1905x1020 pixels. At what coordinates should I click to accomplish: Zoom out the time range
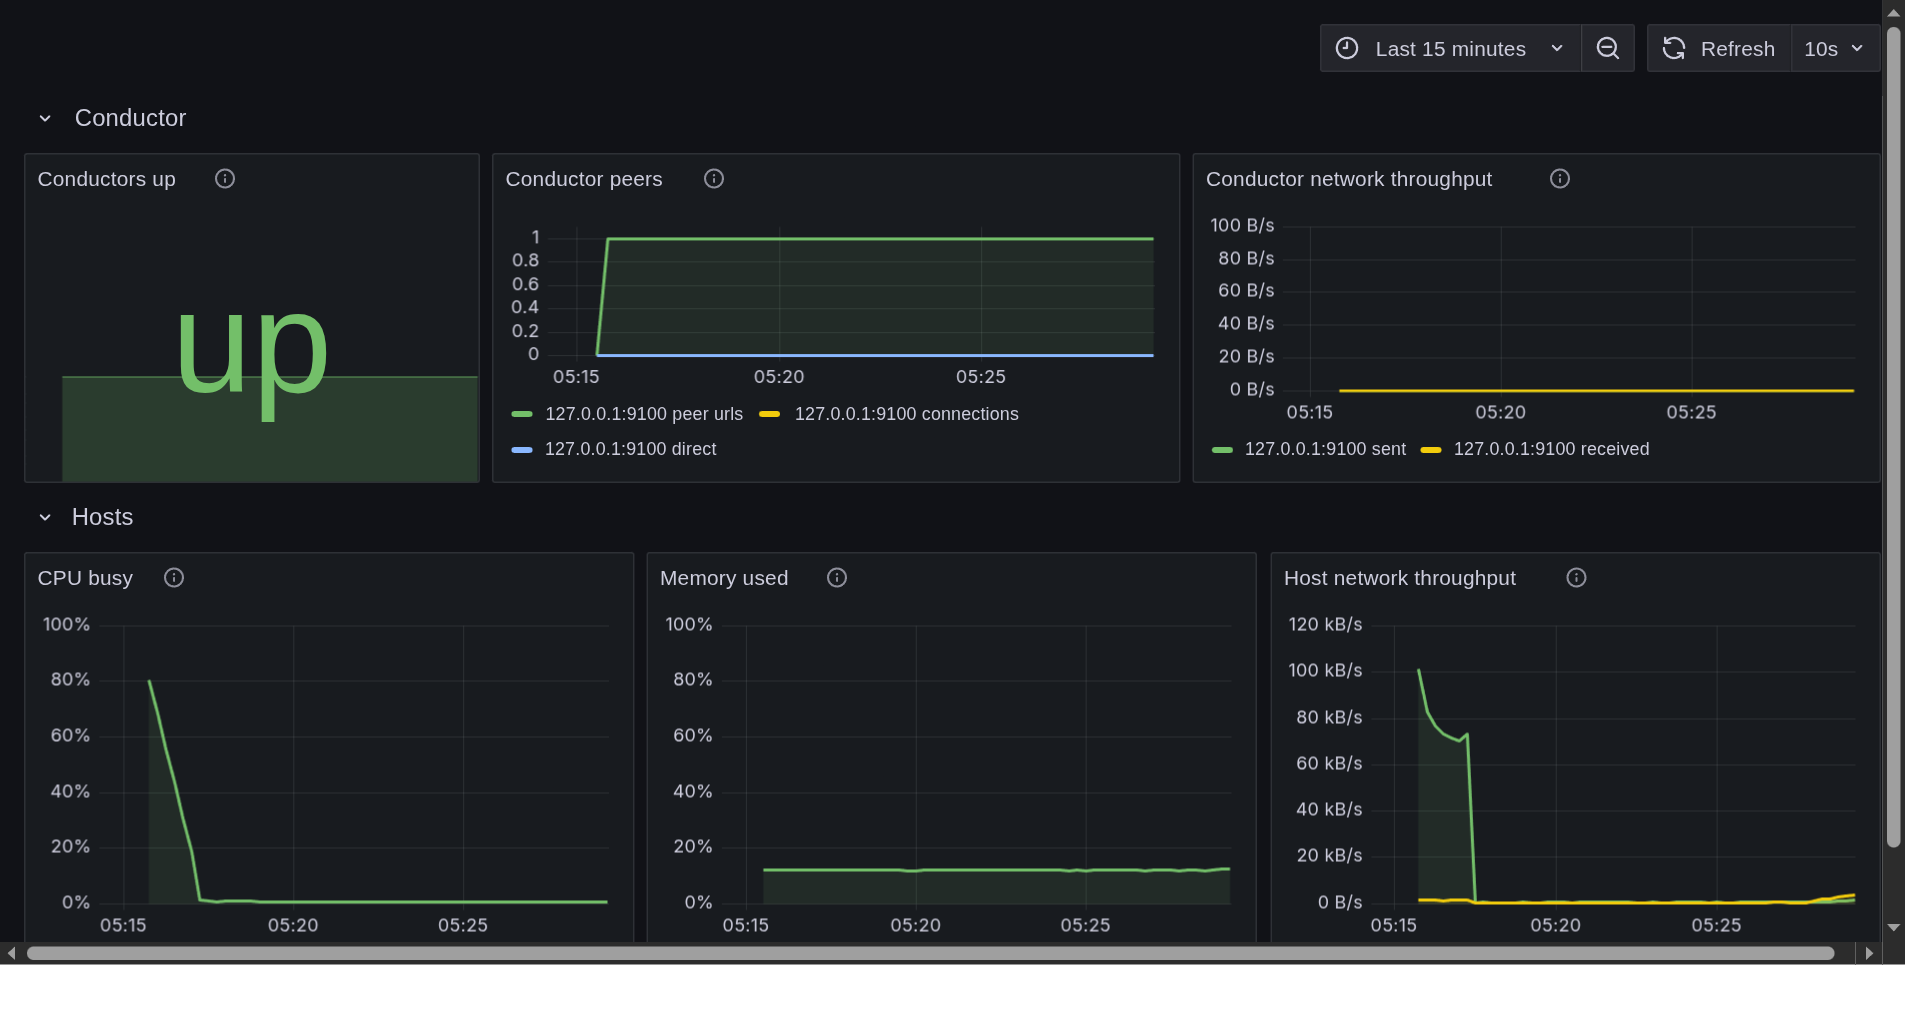pyautogui.click(x=1608, y=48)
